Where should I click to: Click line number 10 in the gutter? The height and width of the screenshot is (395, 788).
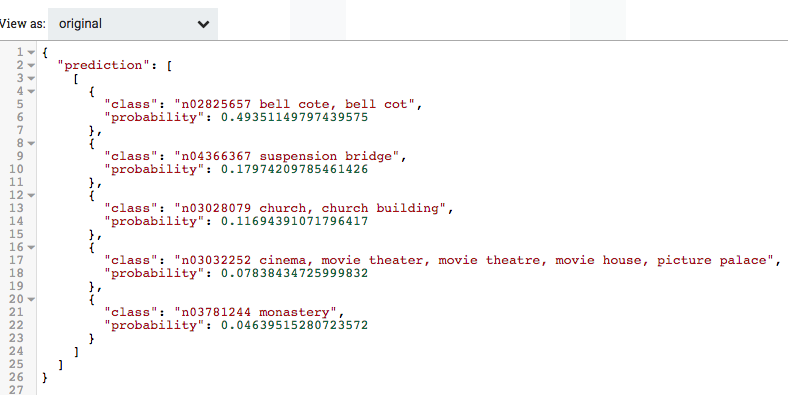(16, 169)
